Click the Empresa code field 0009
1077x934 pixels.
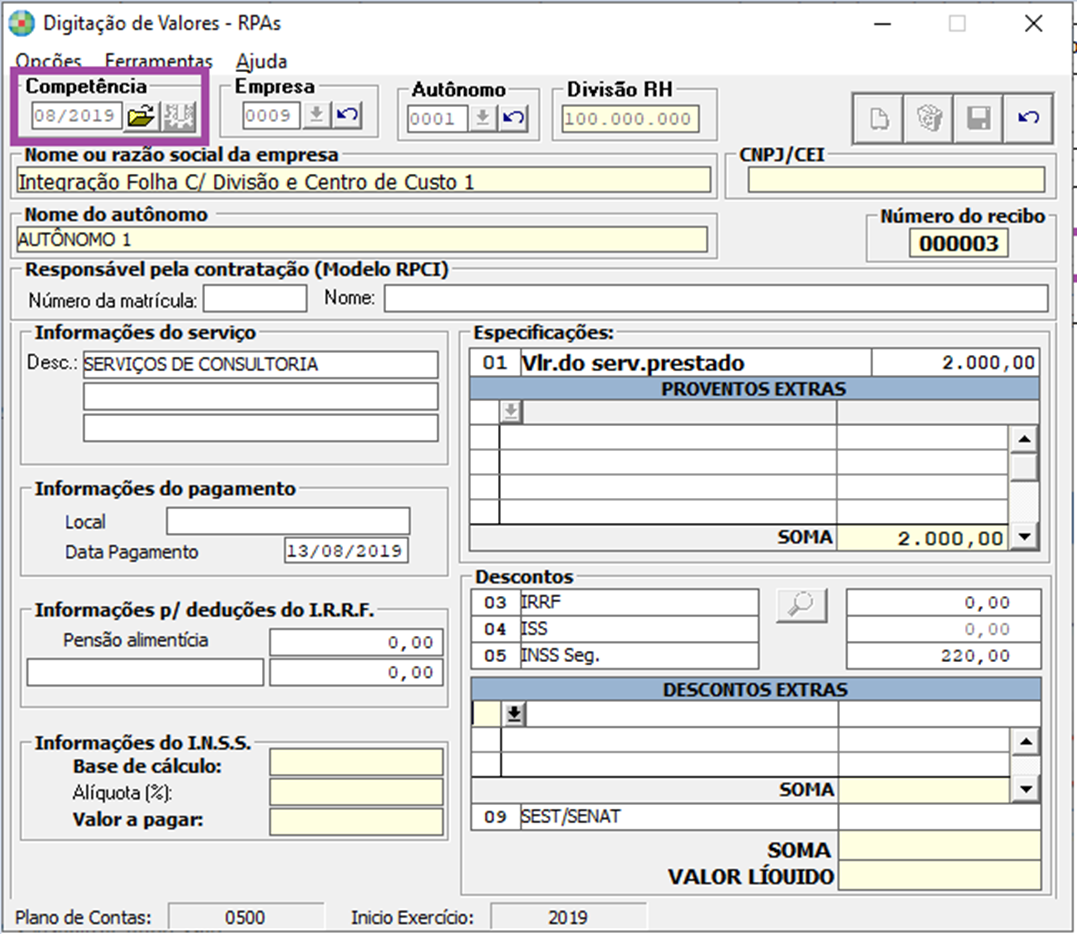(x=271, y=115)
